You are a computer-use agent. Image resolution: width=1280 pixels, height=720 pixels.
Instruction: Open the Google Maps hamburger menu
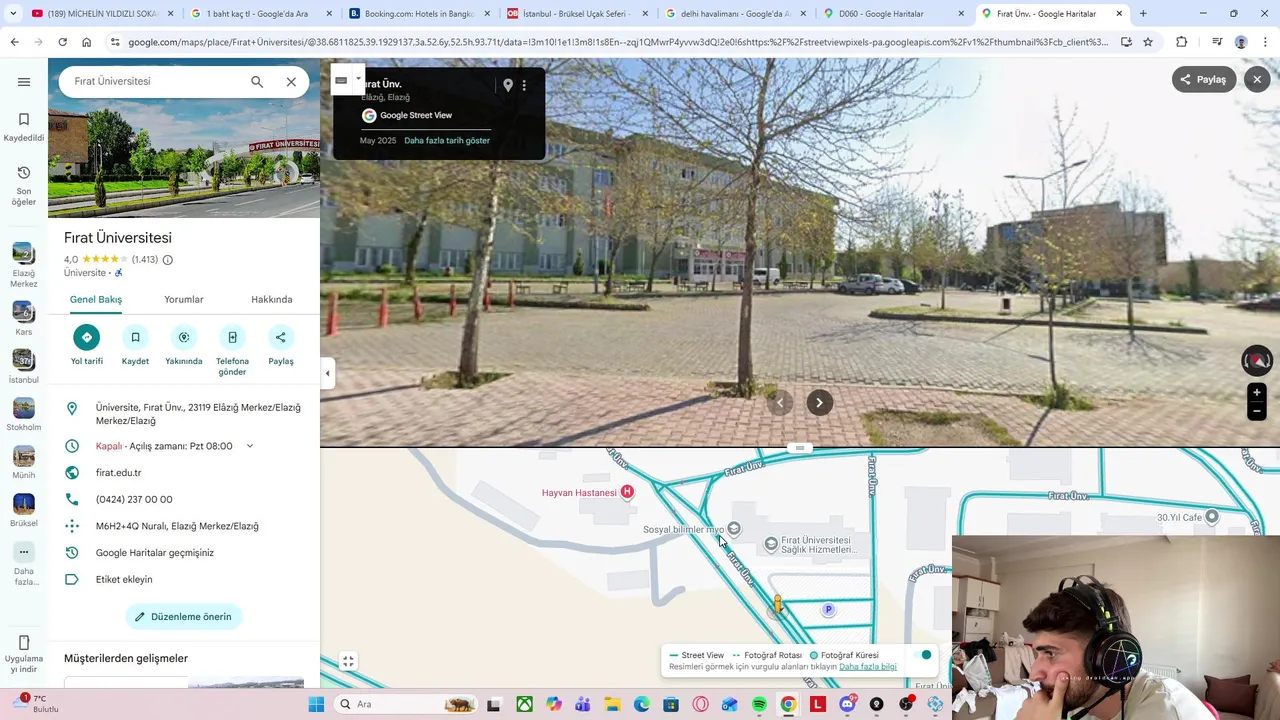click(x=24, y=82)
